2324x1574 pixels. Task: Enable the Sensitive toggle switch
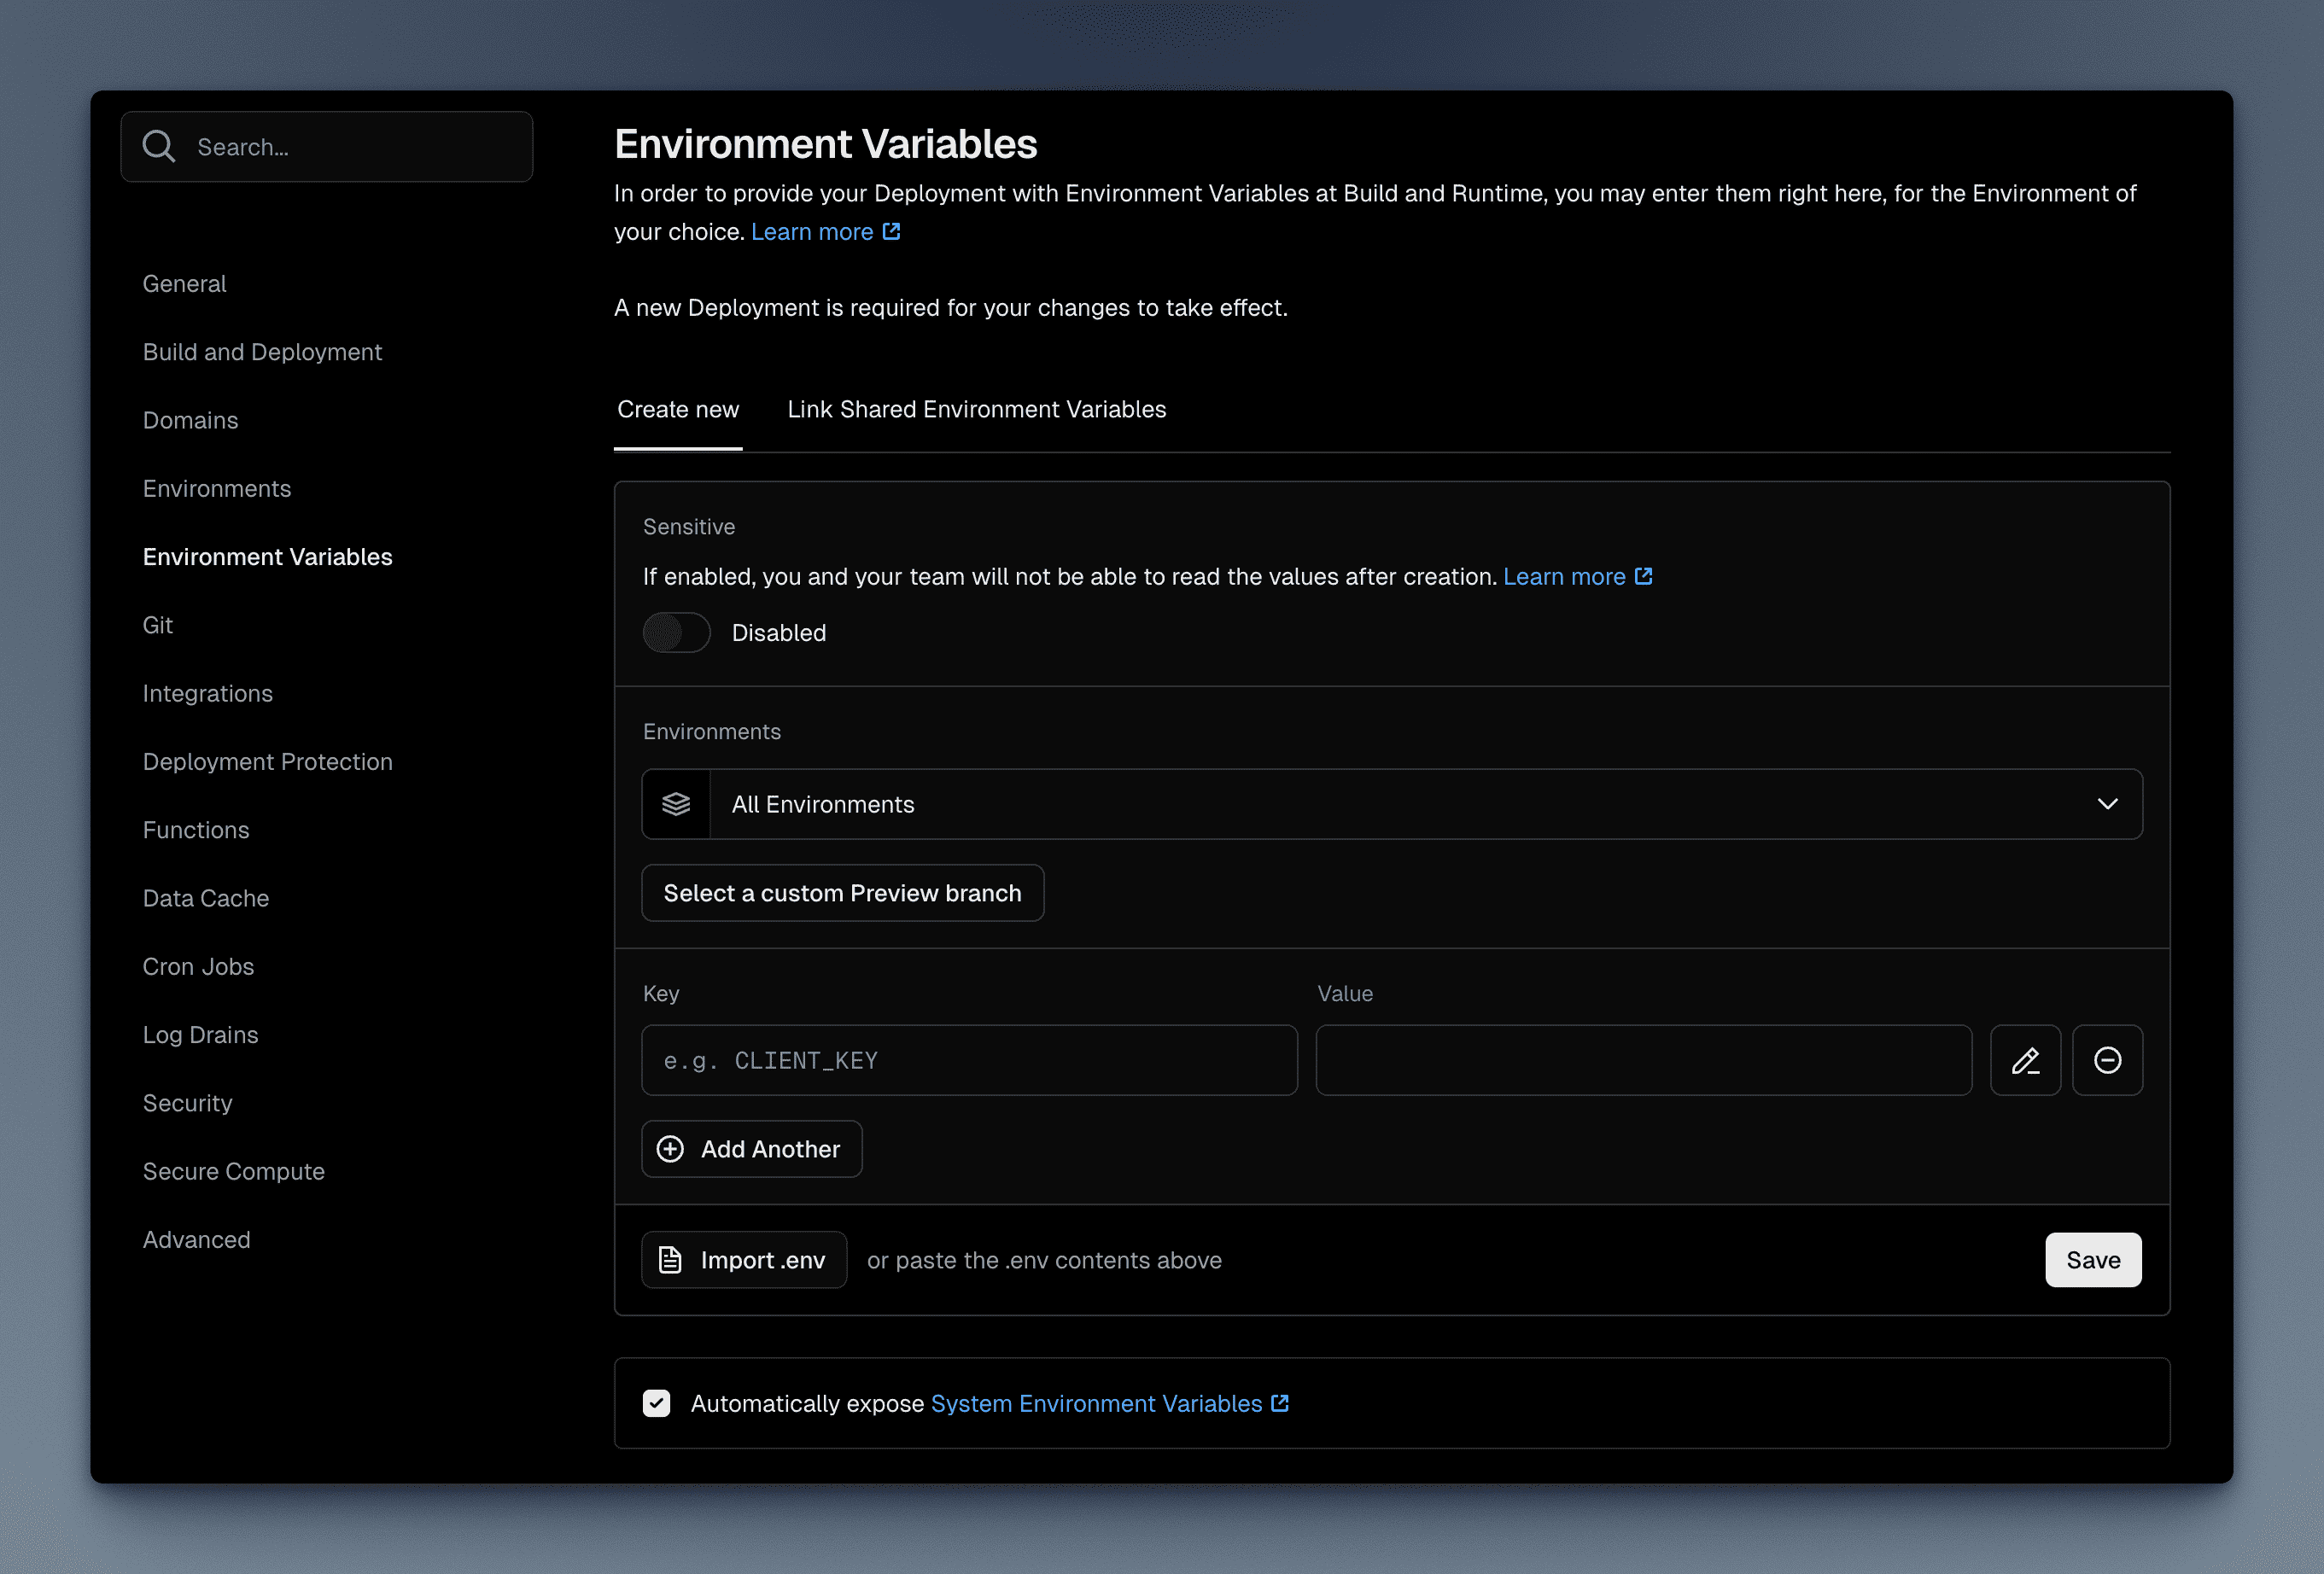[x=676, y=632]
